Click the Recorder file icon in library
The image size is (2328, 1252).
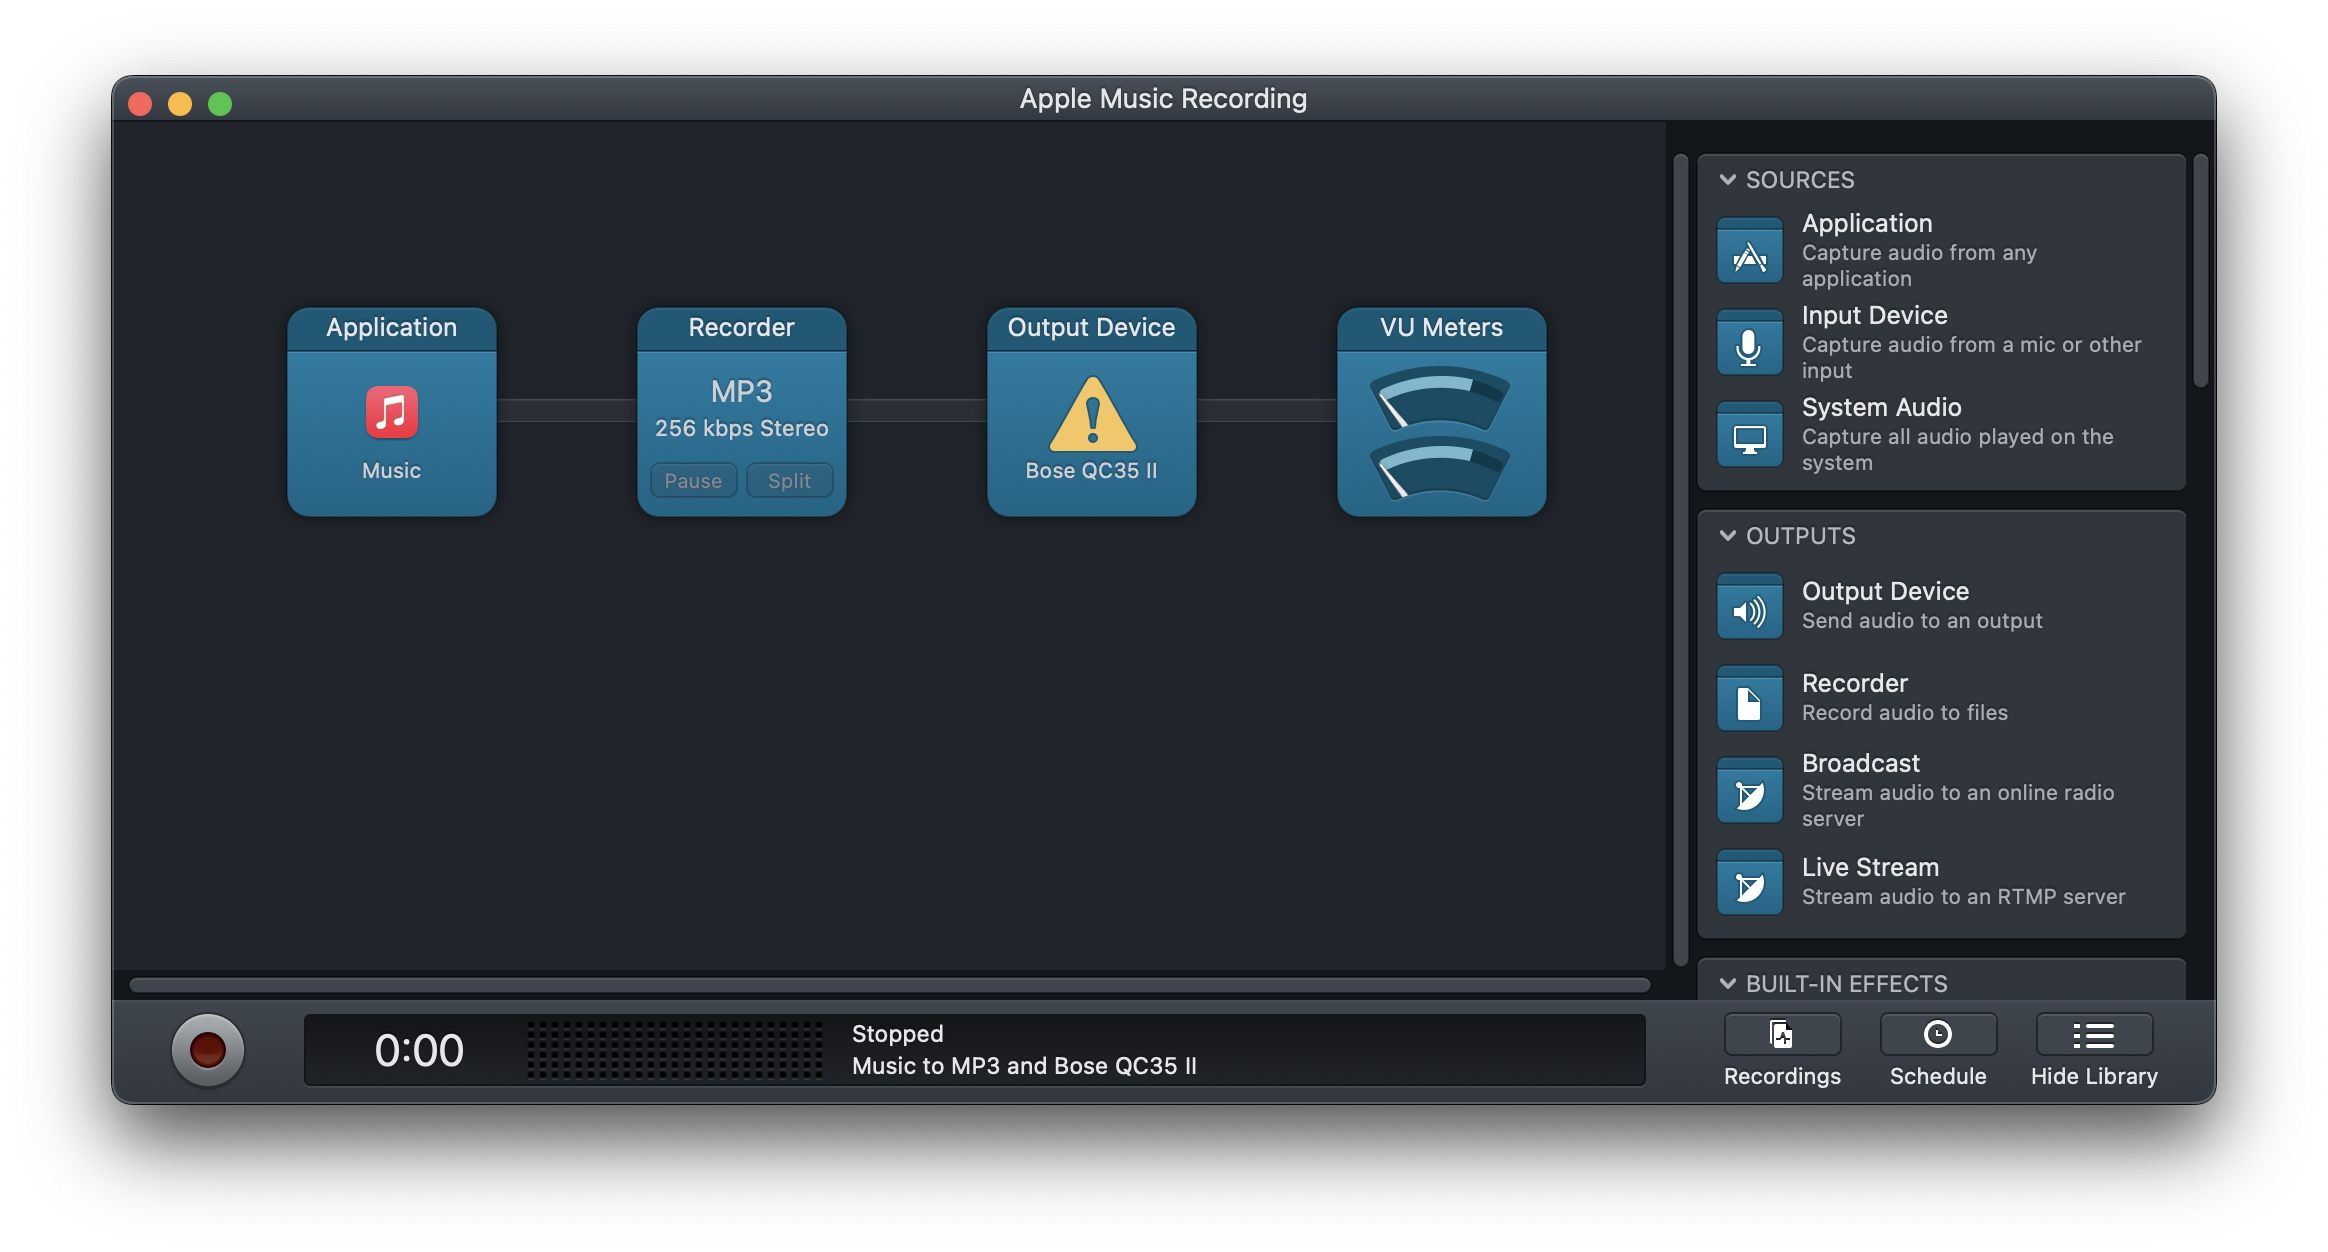click(1749, 699)
